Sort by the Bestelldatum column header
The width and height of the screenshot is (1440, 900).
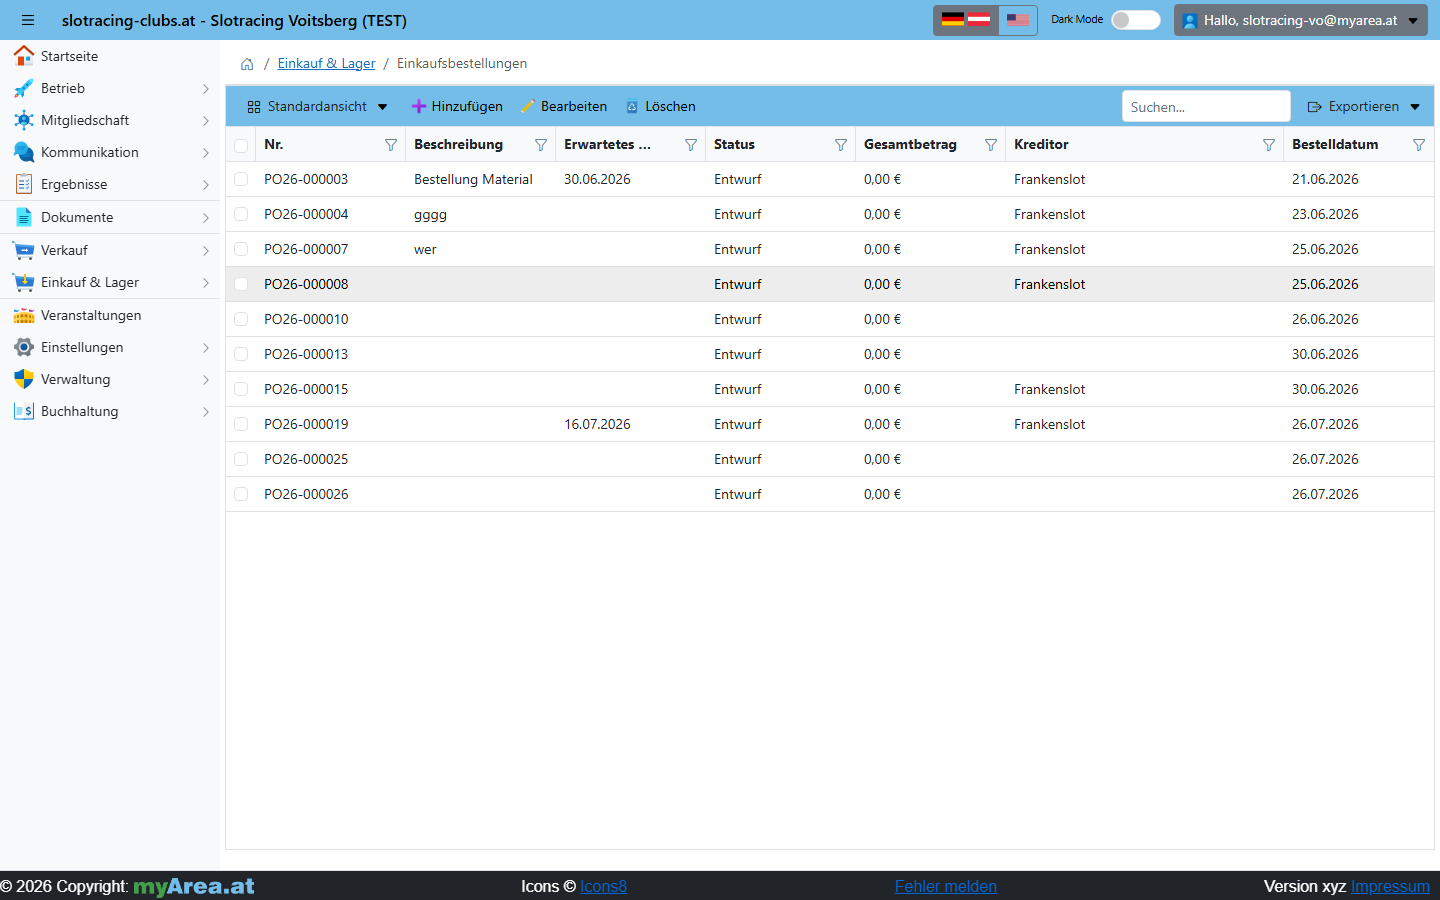tap(1335, 144)
